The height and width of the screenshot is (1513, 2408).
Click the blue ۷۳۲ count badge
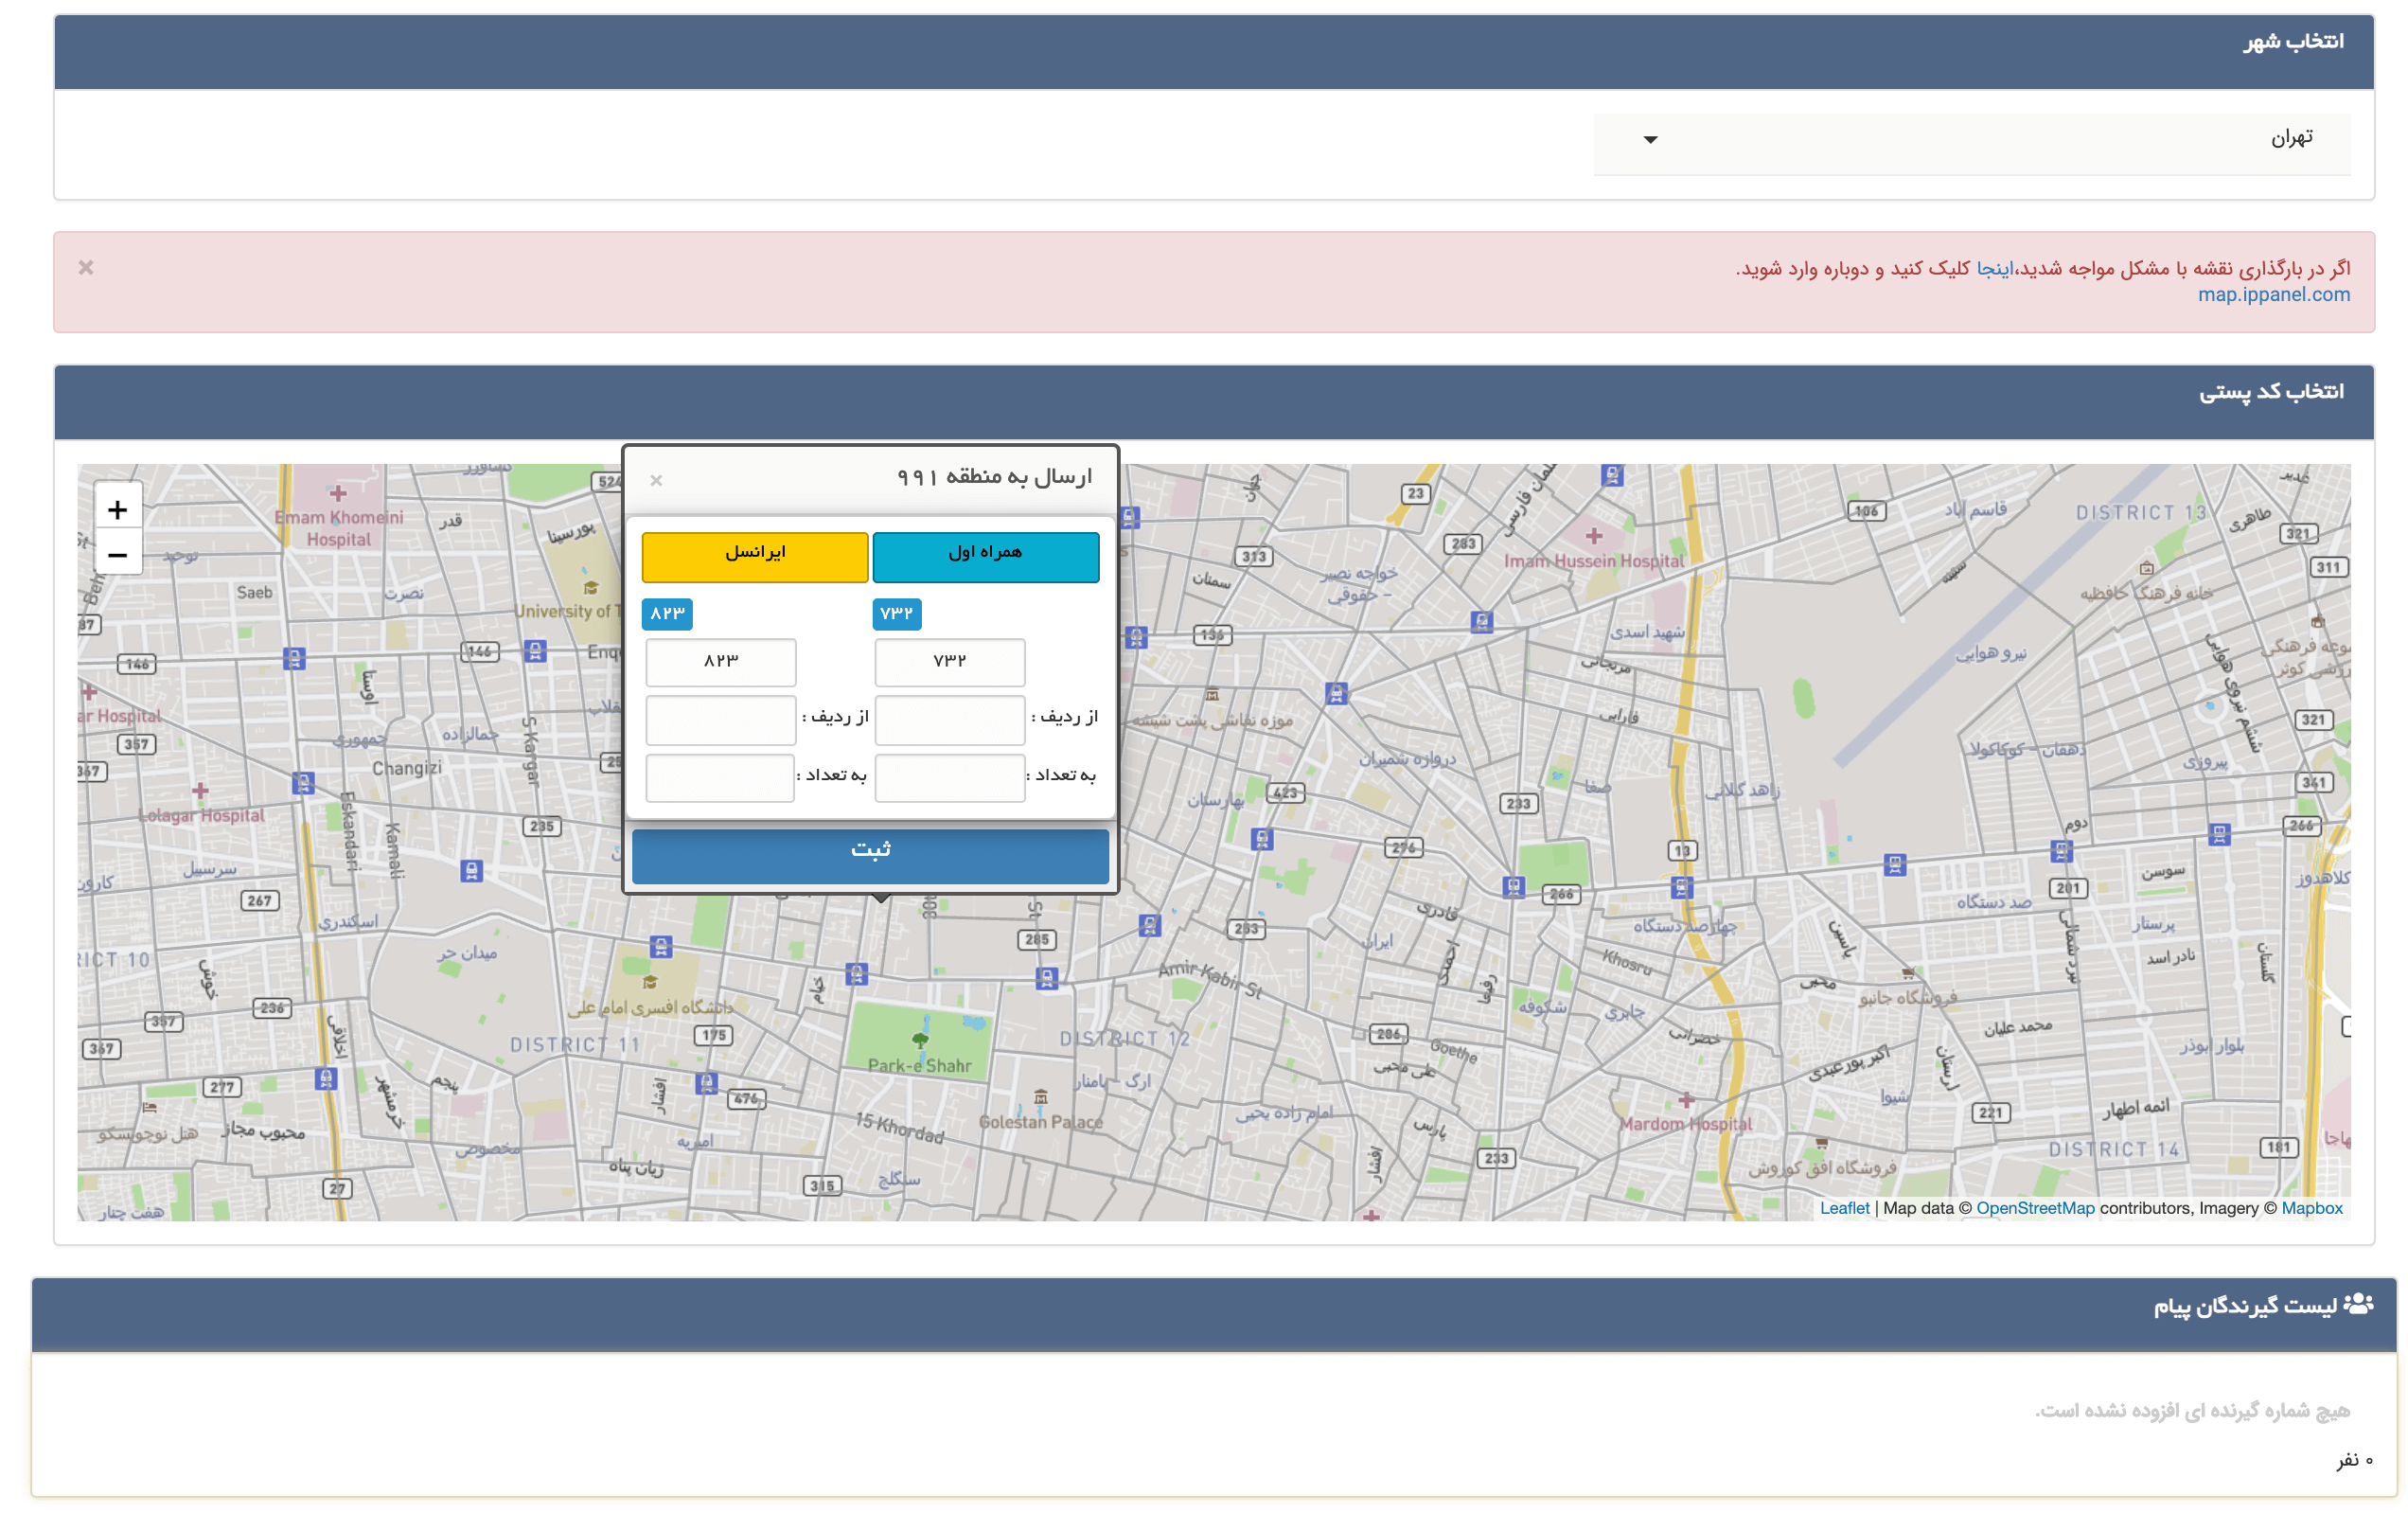896,613
